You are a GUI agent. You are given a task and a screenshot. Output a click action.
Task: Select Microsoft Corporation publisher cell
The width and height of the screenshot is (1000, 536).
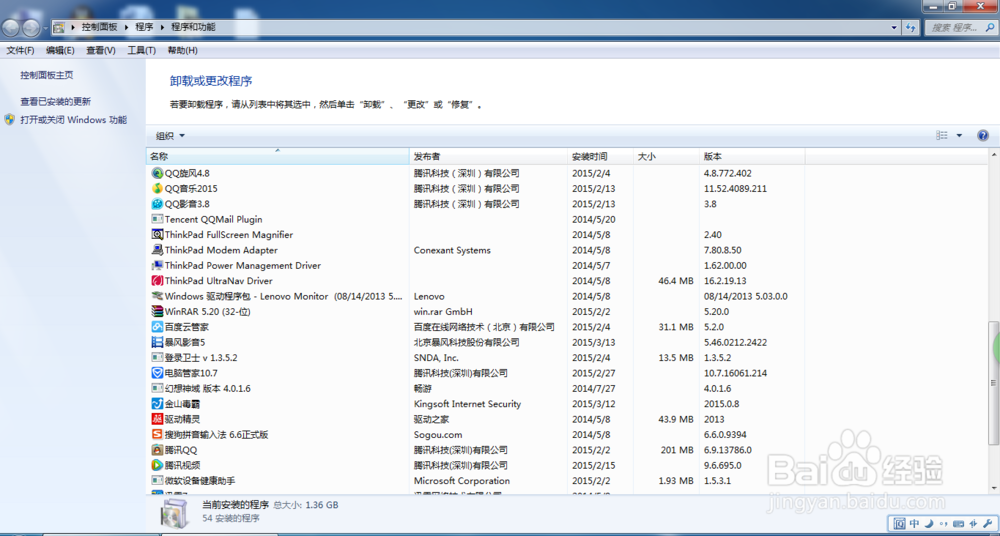(x=462, y=480)
